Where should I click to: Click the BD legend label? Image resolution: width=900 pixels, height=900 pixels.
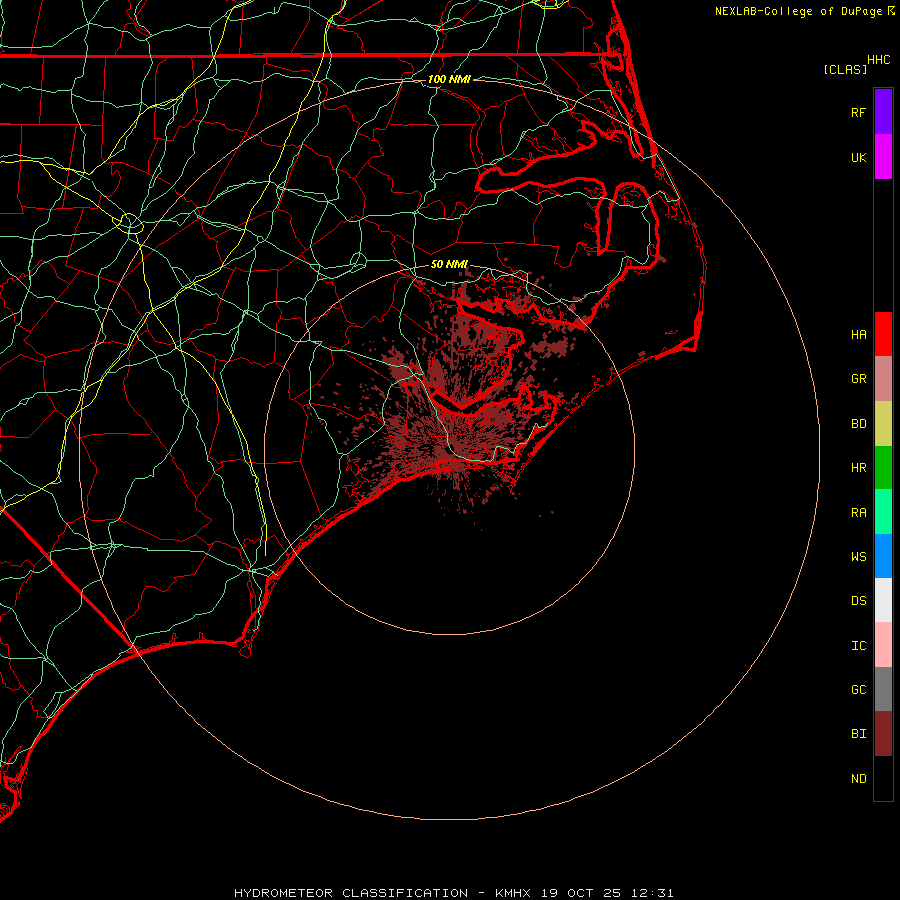click(858, 424)
